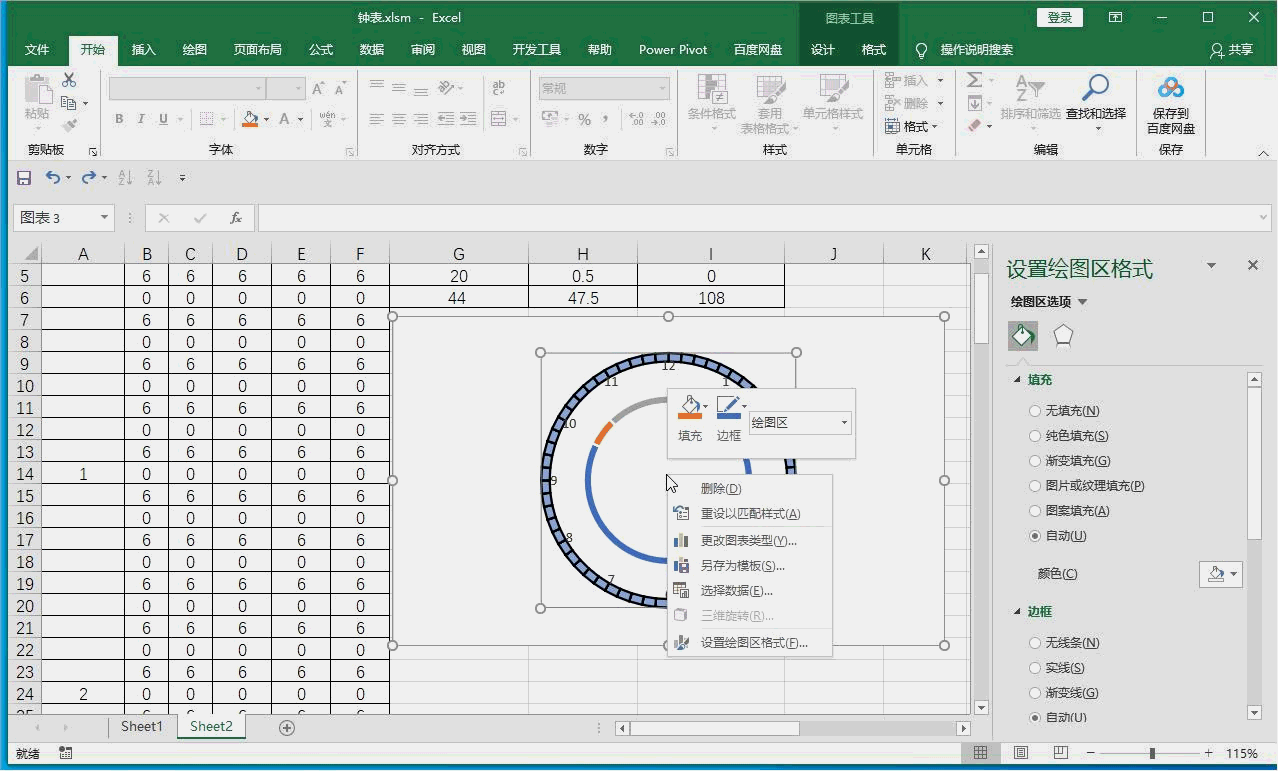Click the Page Layout view icon

point(1021,753)
